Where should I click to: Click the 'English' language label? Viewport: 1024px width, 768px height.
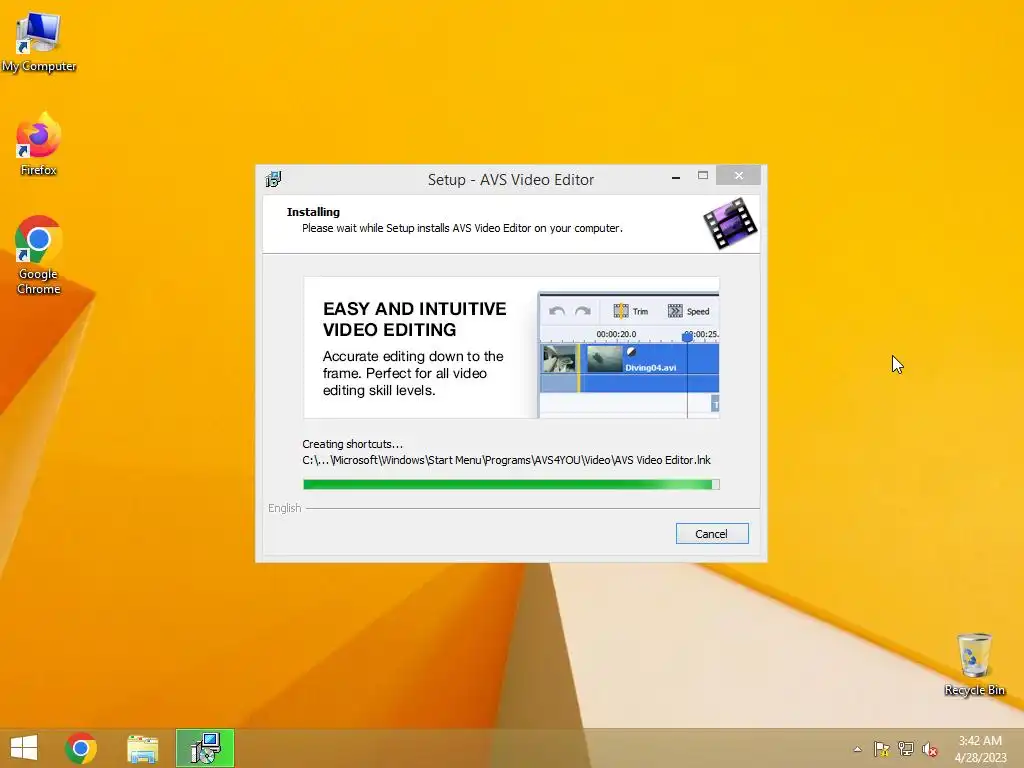pyautogui.click(x=285, y=508)
